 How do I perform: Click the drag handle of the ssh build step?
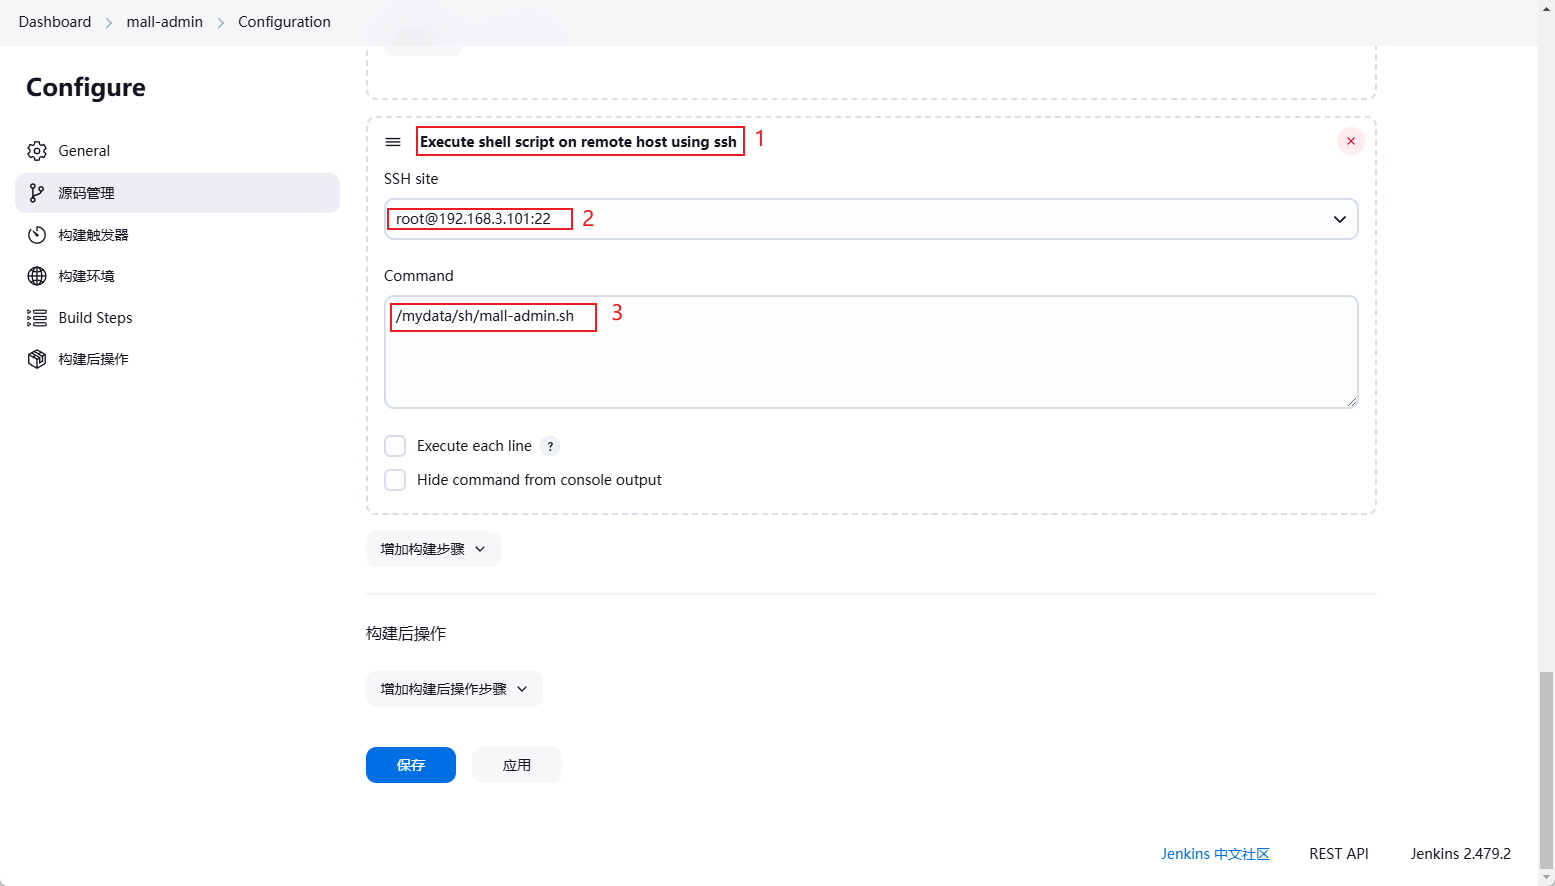tap(393, 142)
